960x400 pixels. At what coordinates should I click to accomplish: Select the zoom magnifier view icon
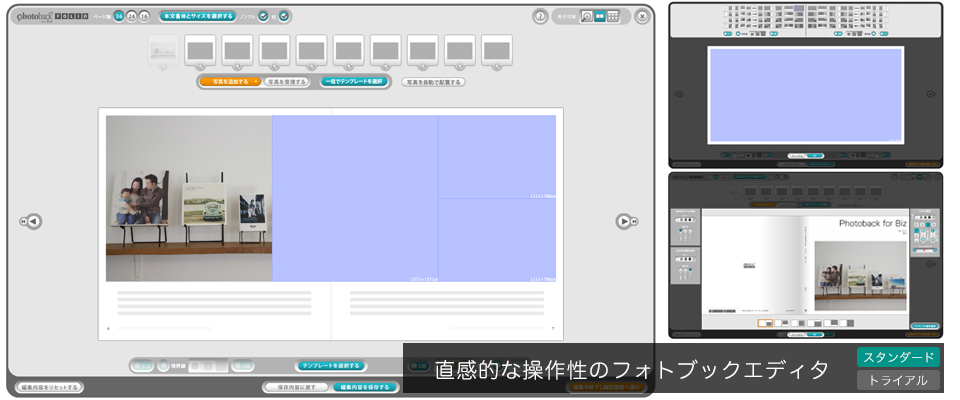point(587,17)
